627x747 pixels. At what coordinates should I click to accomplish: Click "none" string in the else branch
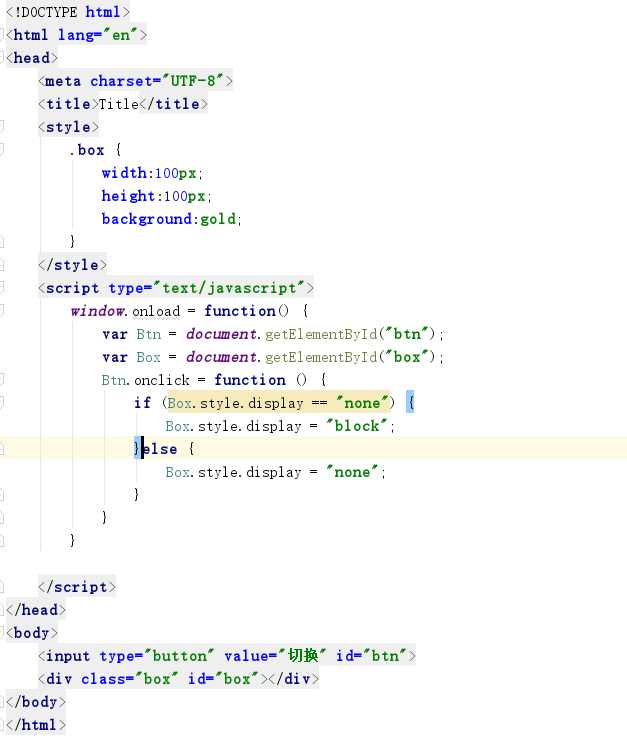pyautogui.click(x=352, y=472)
